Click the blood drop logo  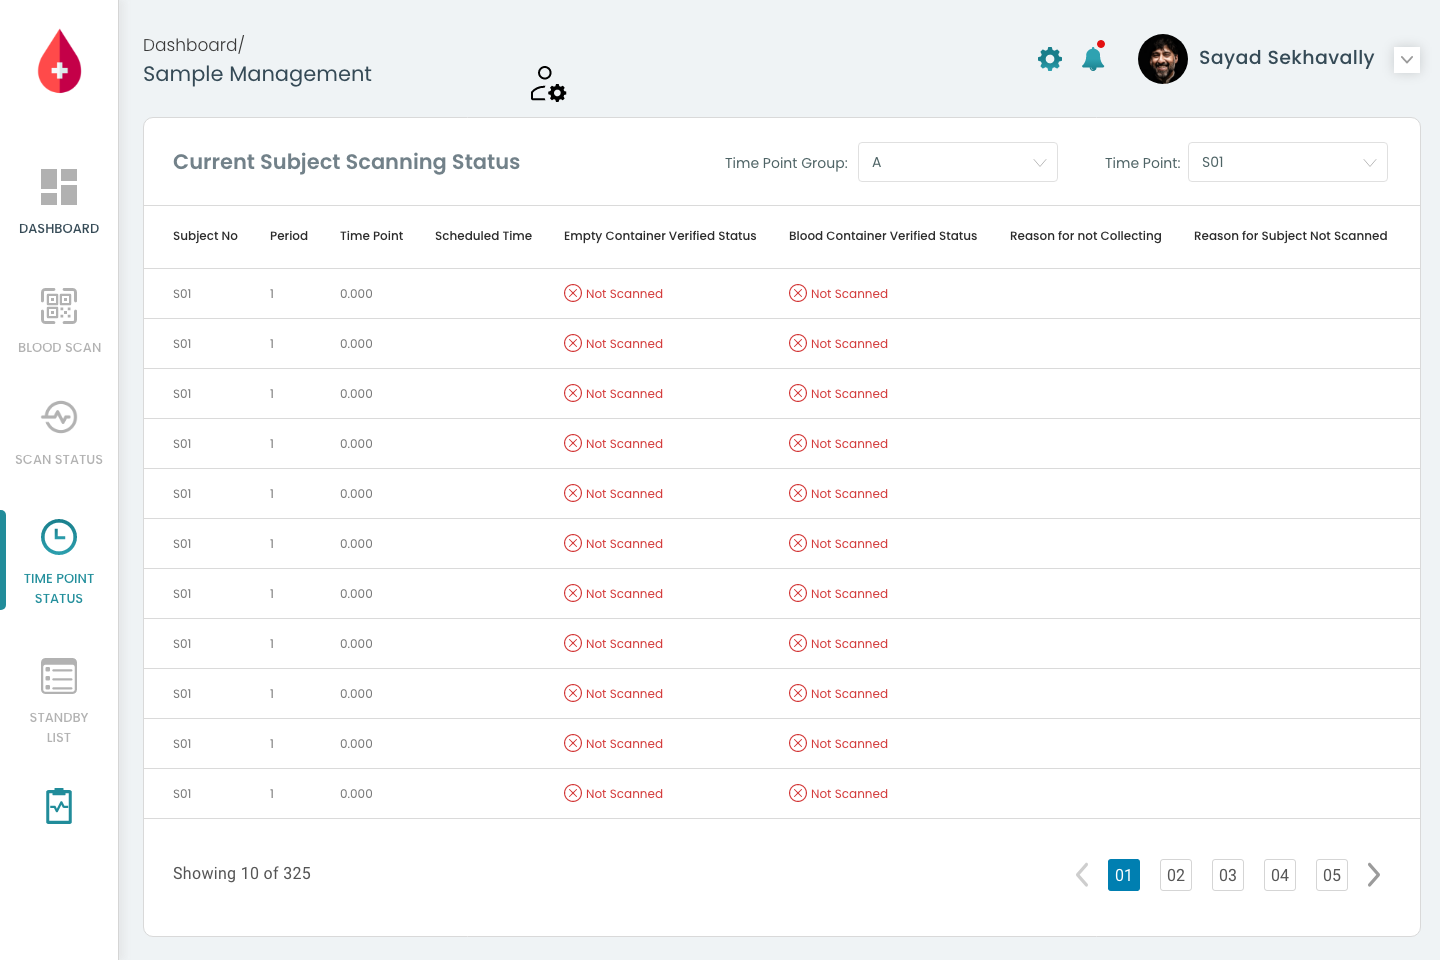59,61
